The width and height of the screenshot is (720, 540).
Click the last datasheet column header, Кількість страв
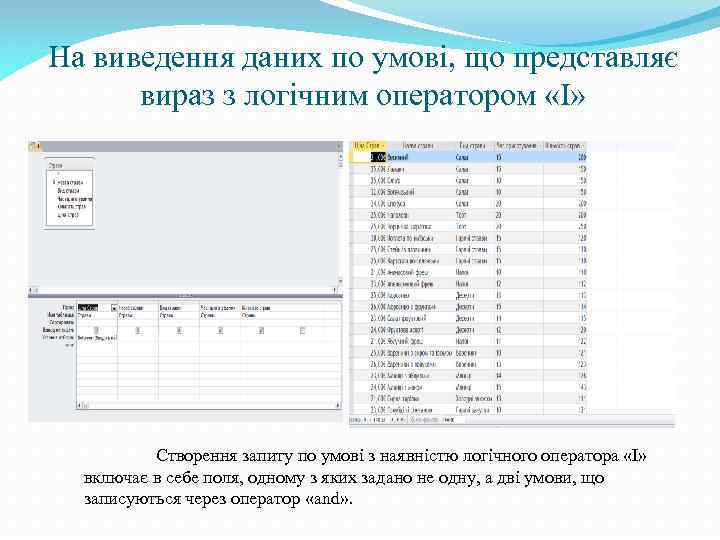[x=564, y=146]
